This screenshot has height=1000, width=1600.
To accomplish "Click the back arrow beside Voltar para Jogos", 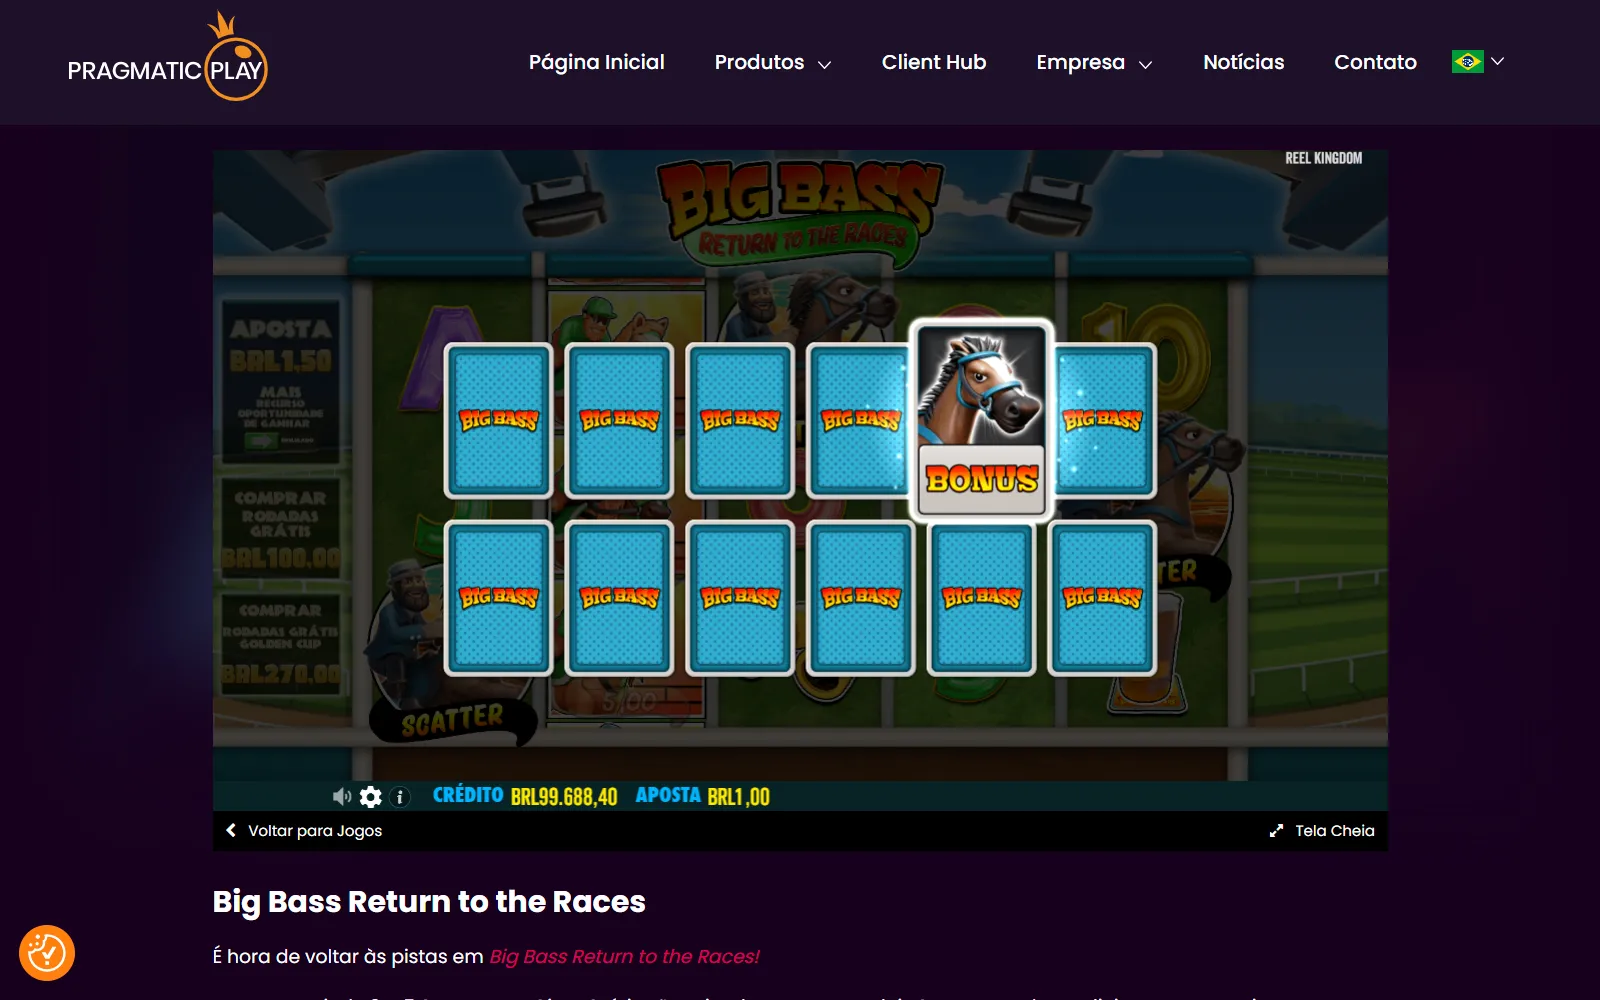I will pos(231,830).
